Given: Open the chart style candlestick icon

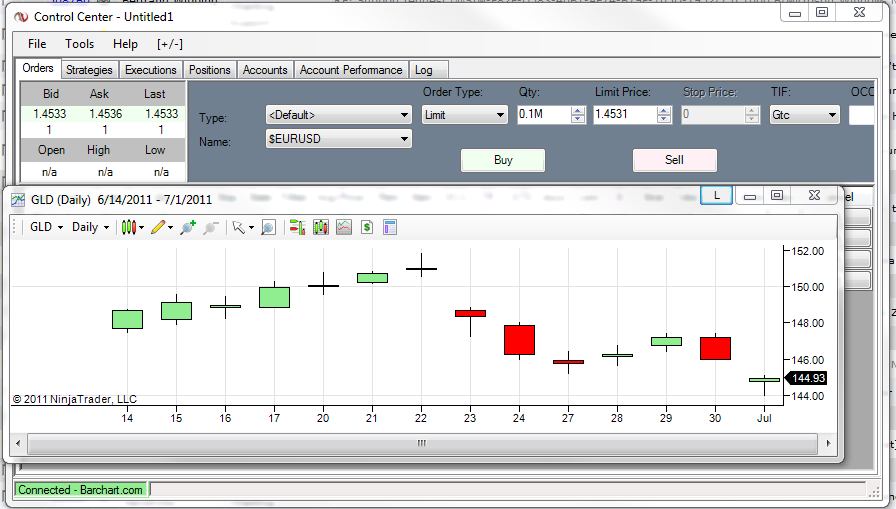Looking at the screenshot, I should [x=129, y=227].
